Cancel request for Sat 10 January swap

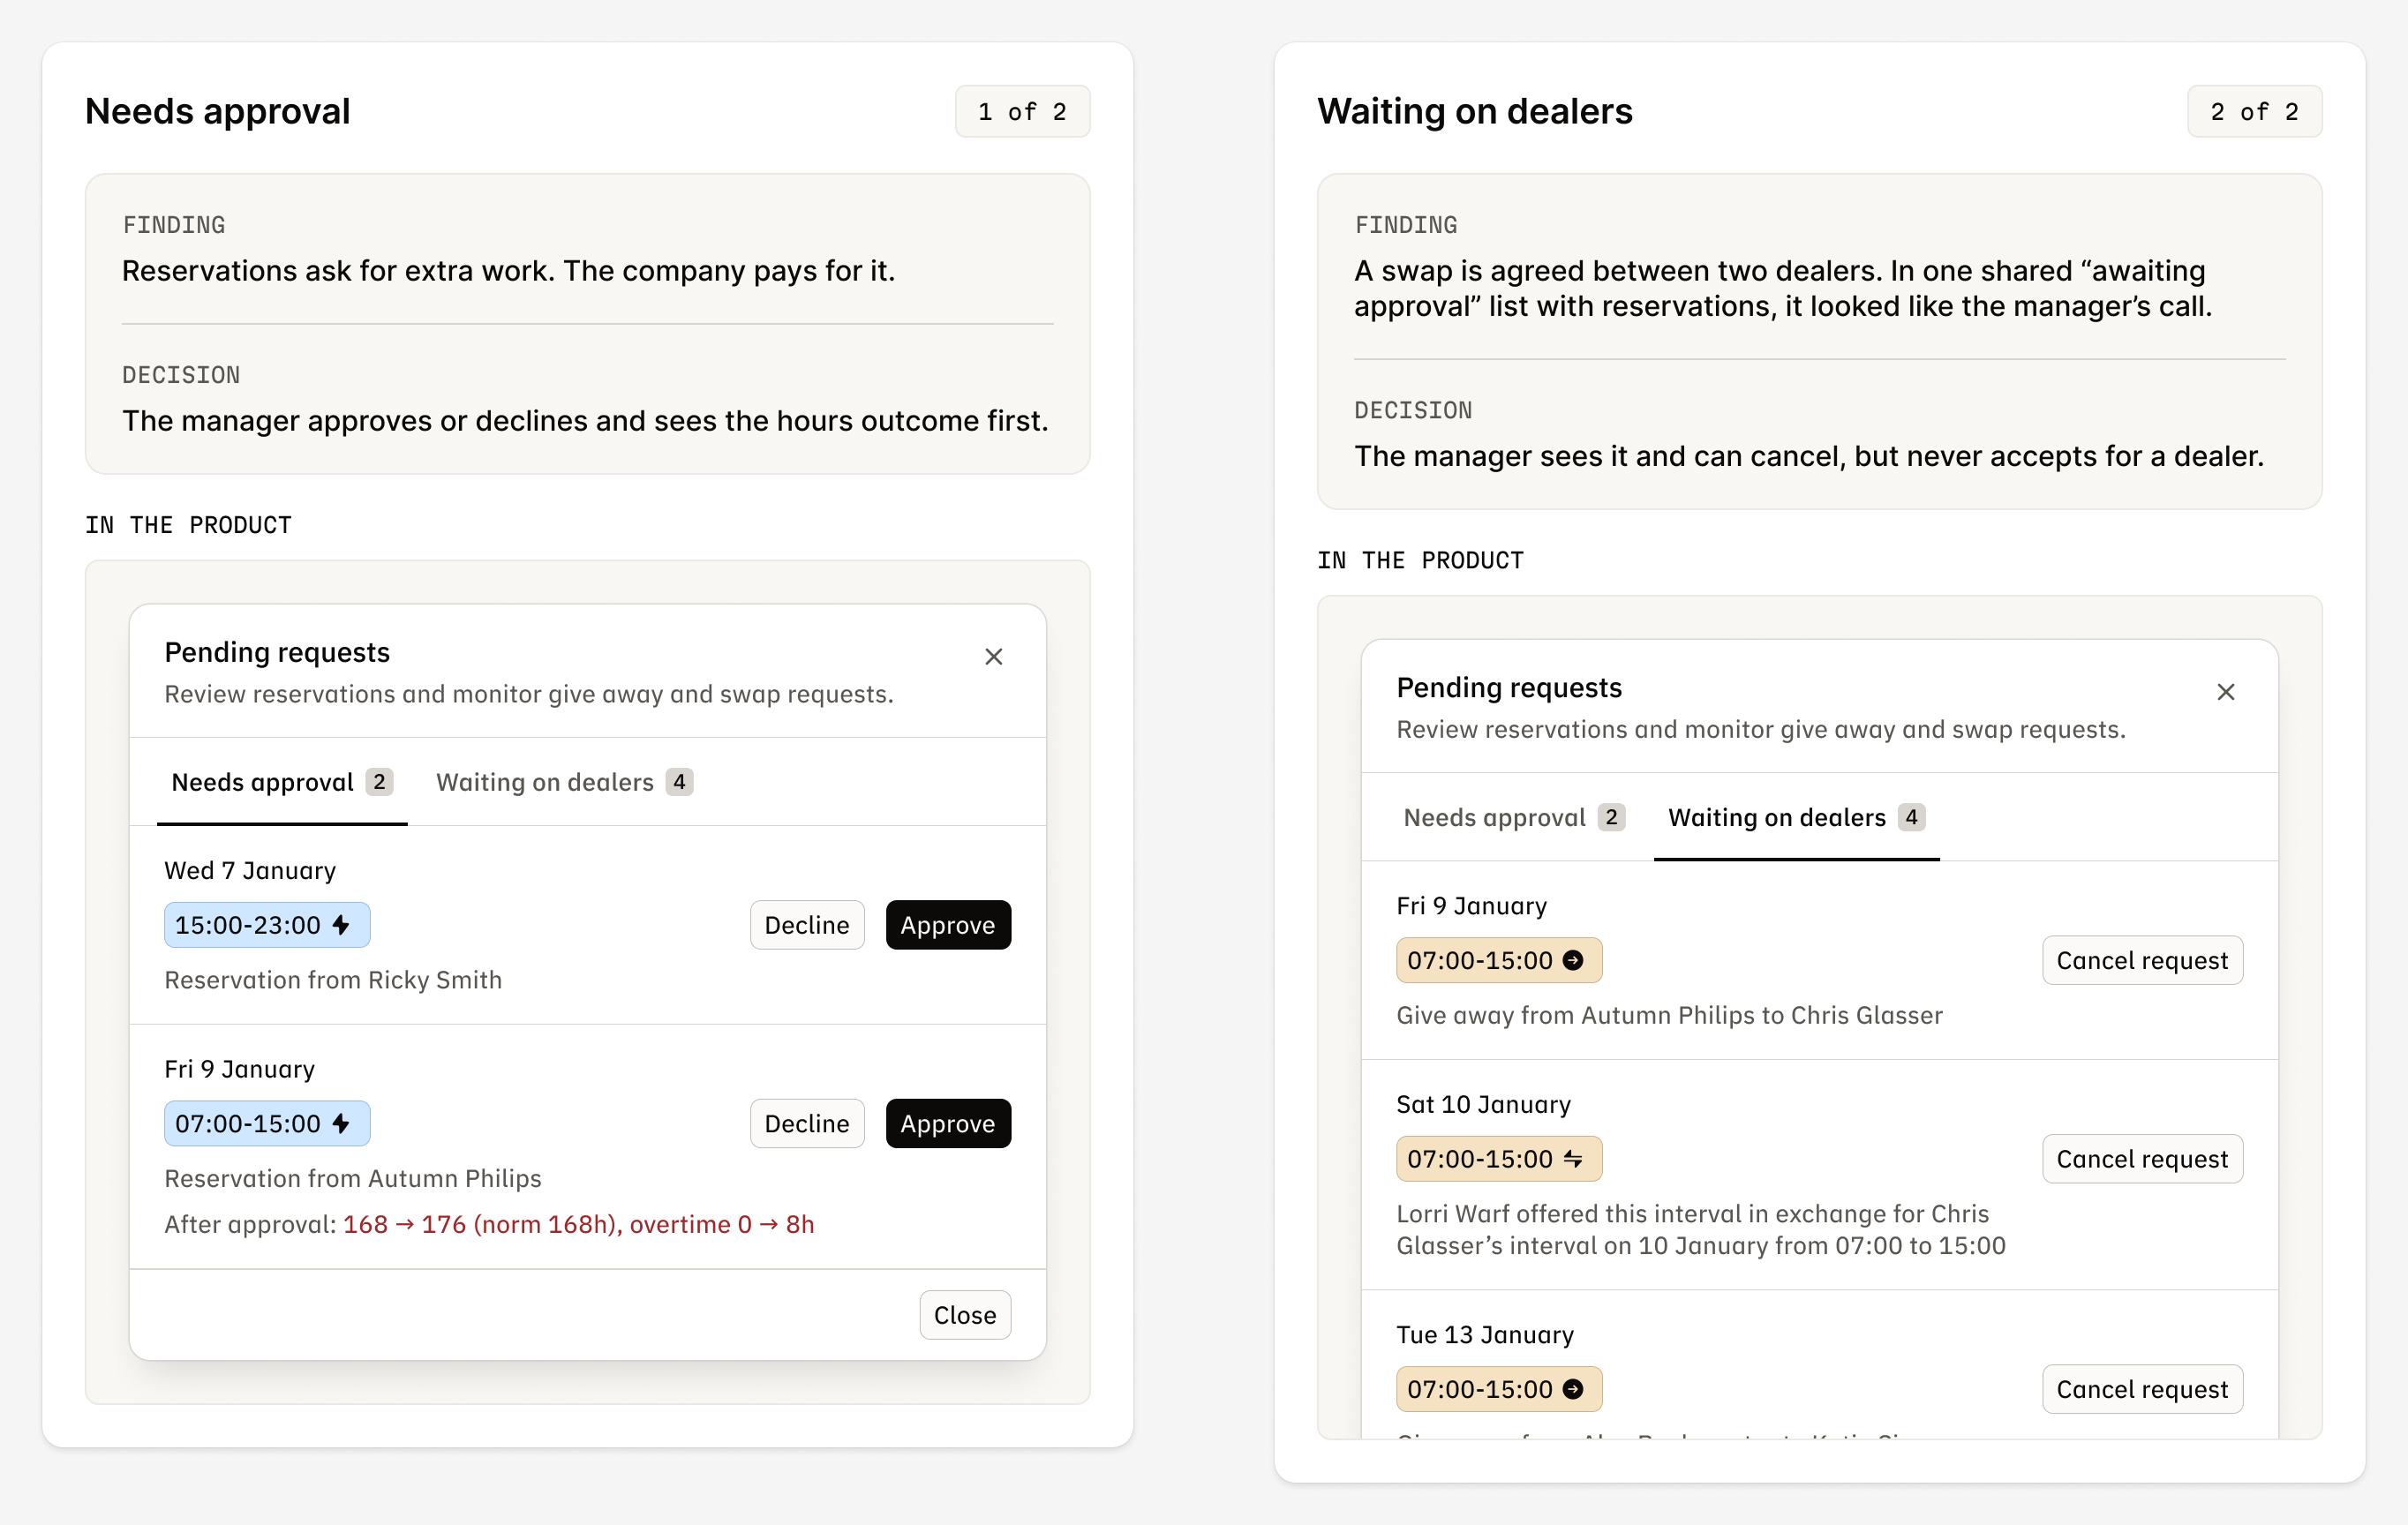pos(2142,1158)
